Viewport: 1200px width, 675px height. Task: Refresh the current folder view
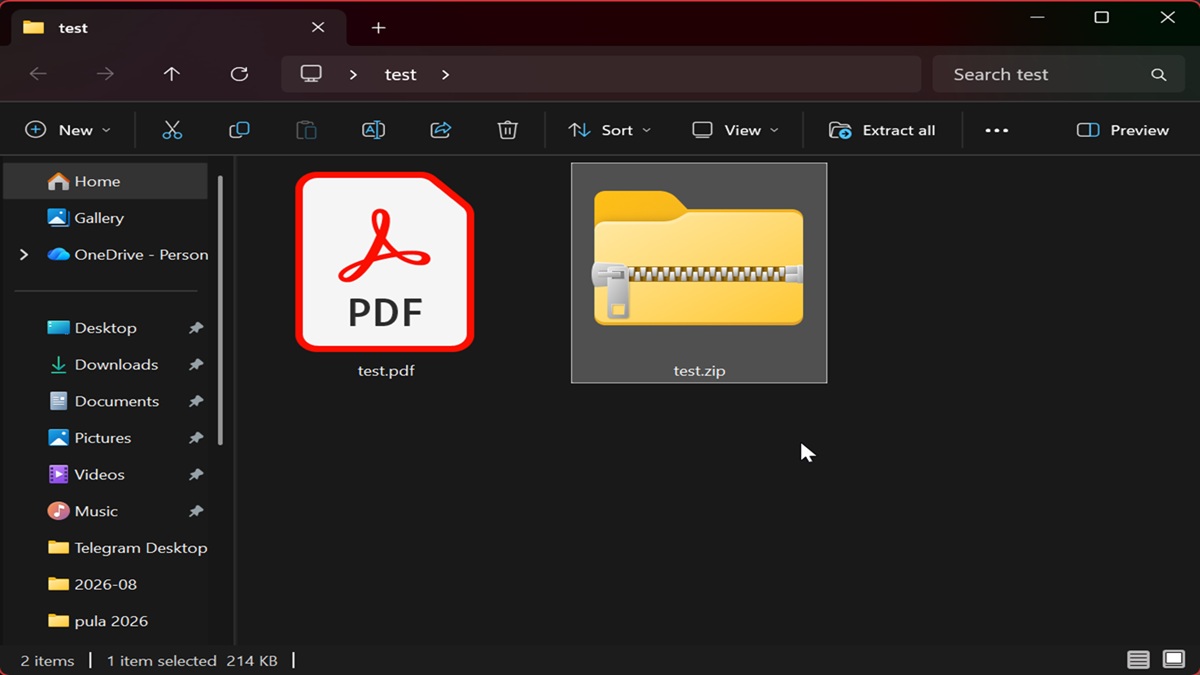click(x=239, y=74)
